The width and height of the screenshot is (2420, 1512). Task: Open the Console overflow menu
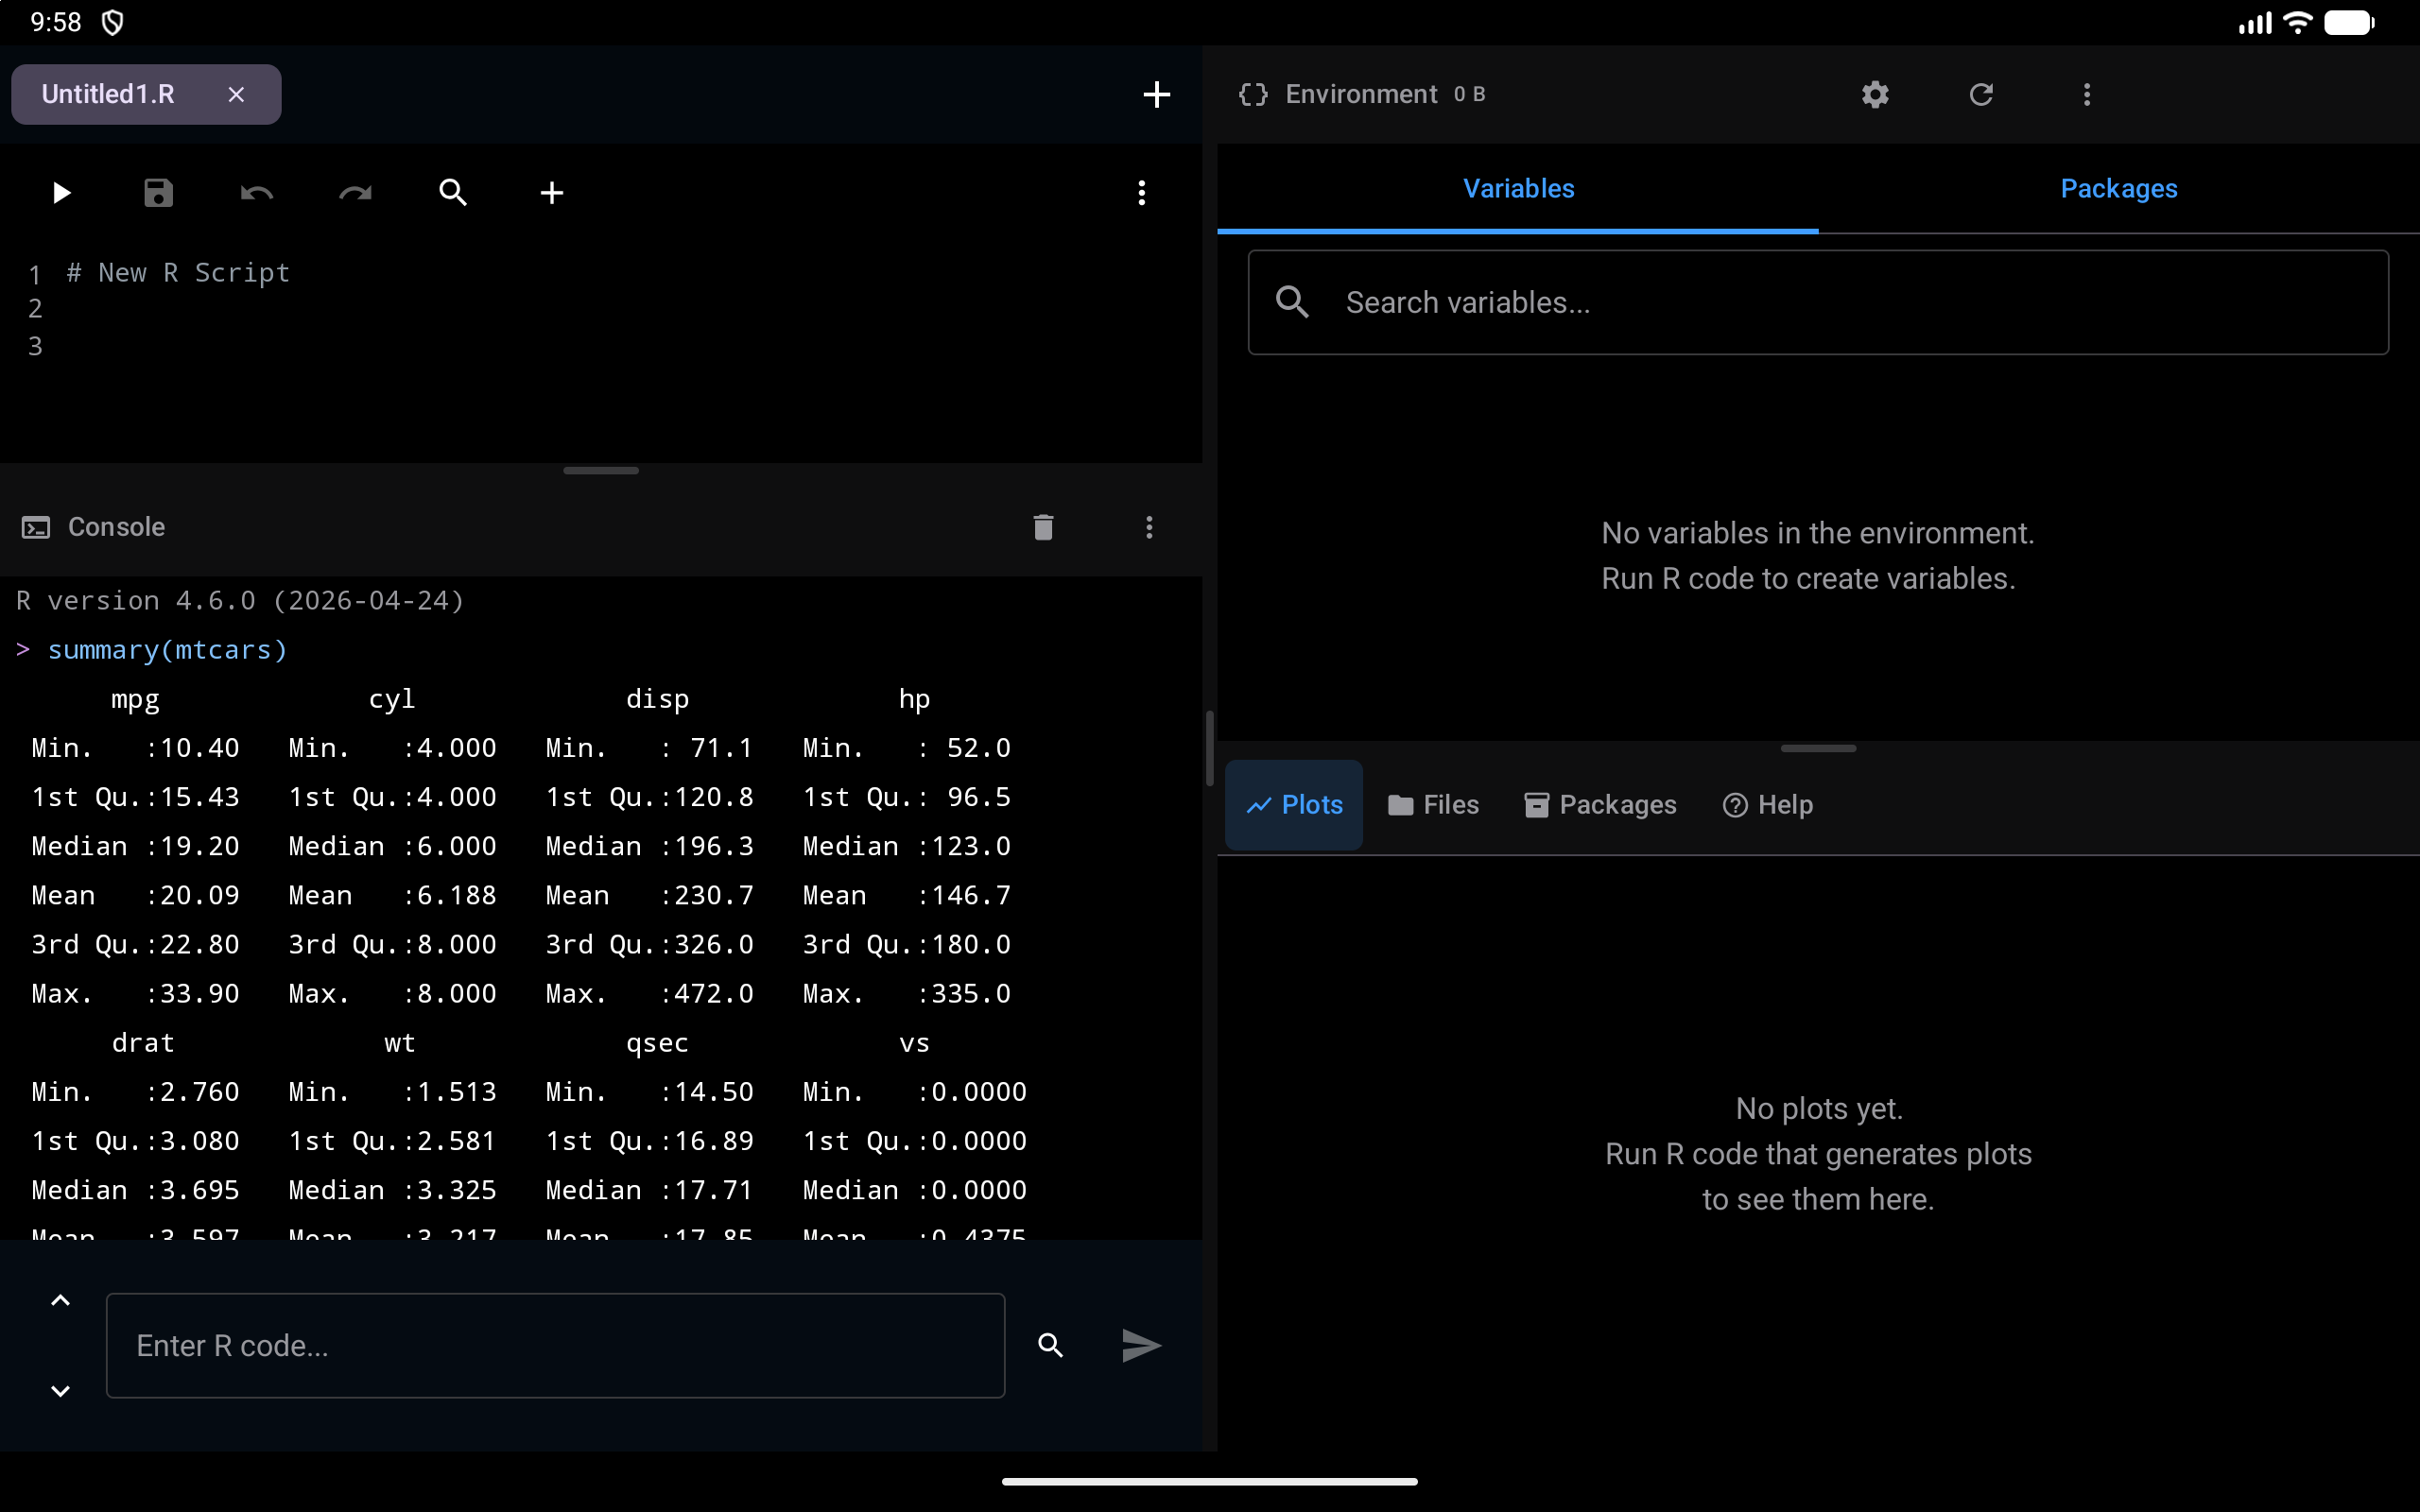(1149, 527)
